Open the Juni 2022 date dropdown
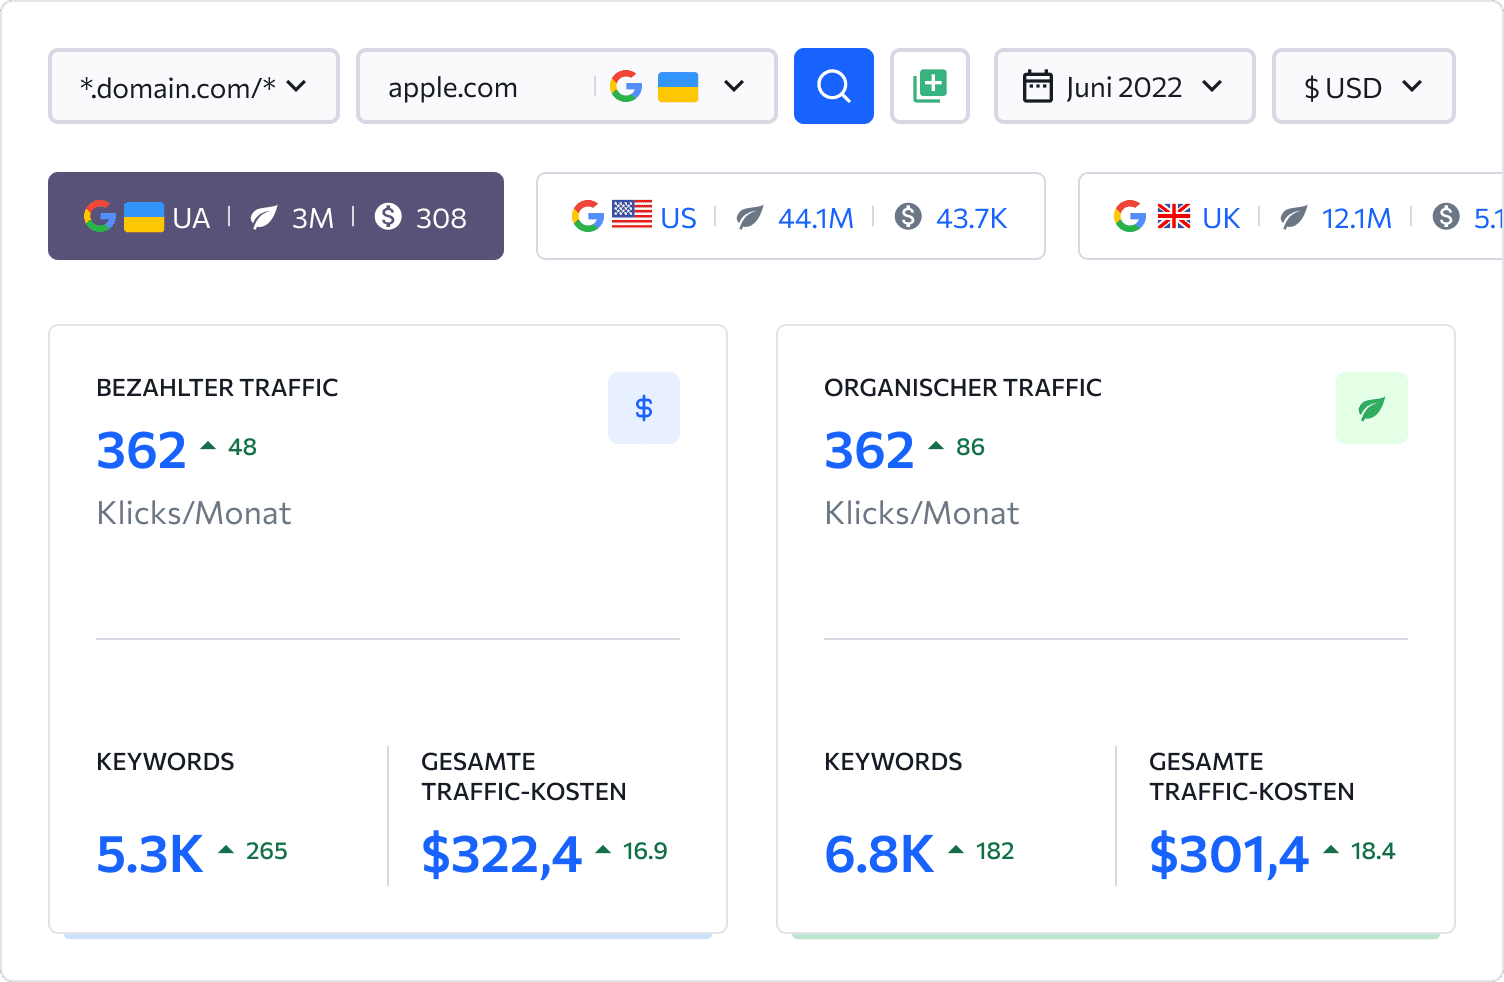Screen dimensions: 1504x982 [x=1125, y=86]
